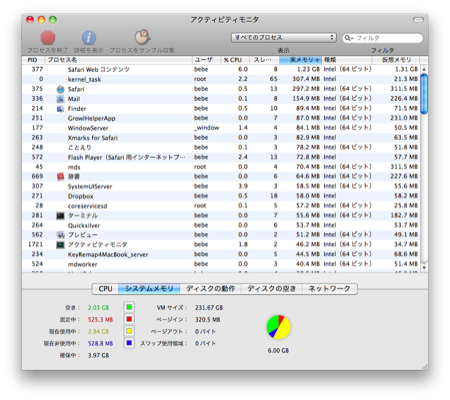The image size is (450, 400).
Task: Select the Xmarks for Safari process
Action: pyautogui.click(x=221, y=138)
